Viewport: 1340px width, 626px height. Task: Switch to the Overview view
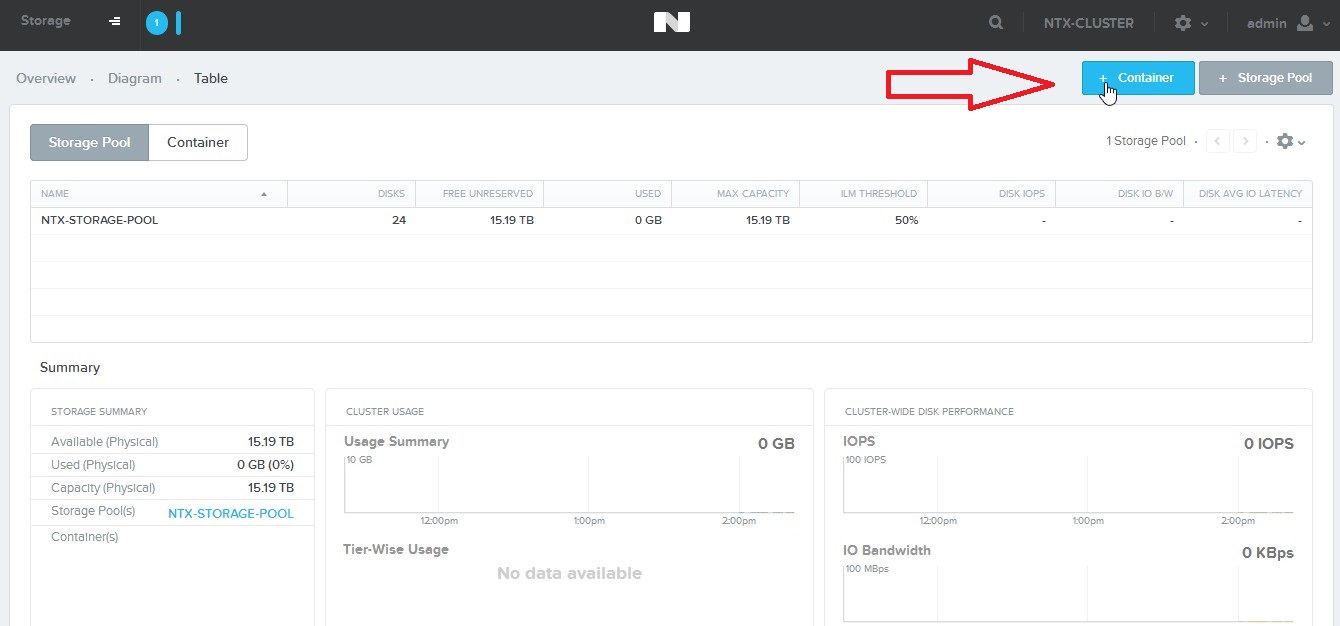pos(46,78)
